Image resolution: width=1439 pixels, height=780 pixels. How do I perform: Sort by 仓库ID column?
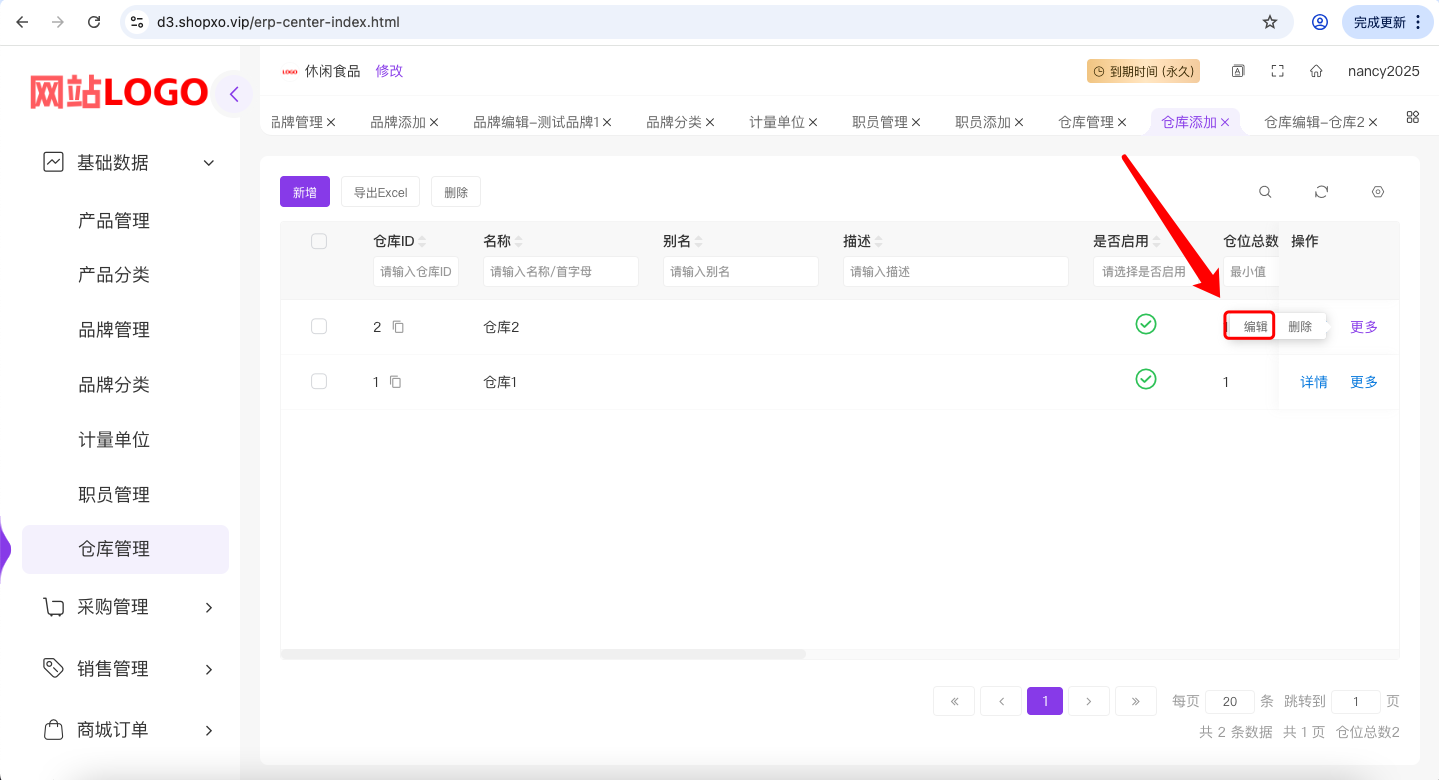click(x=422, y=242)
